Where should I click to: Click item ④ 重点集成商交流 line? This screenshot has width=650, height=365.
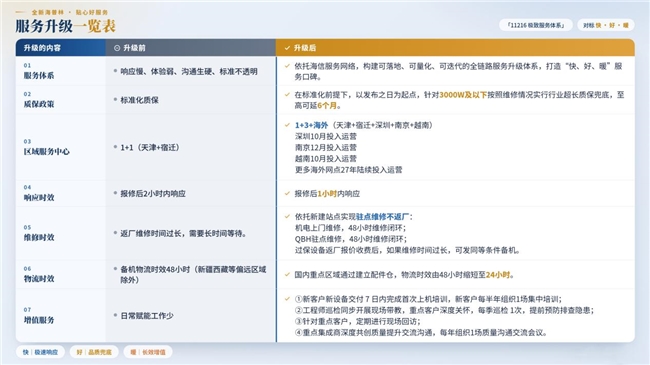421,333
